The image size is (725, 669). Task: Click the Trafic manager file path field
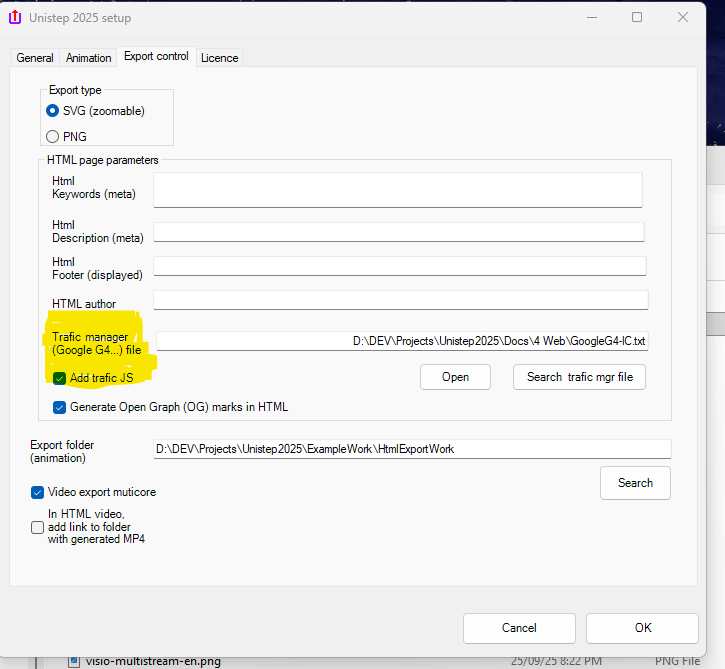[402, 341]
